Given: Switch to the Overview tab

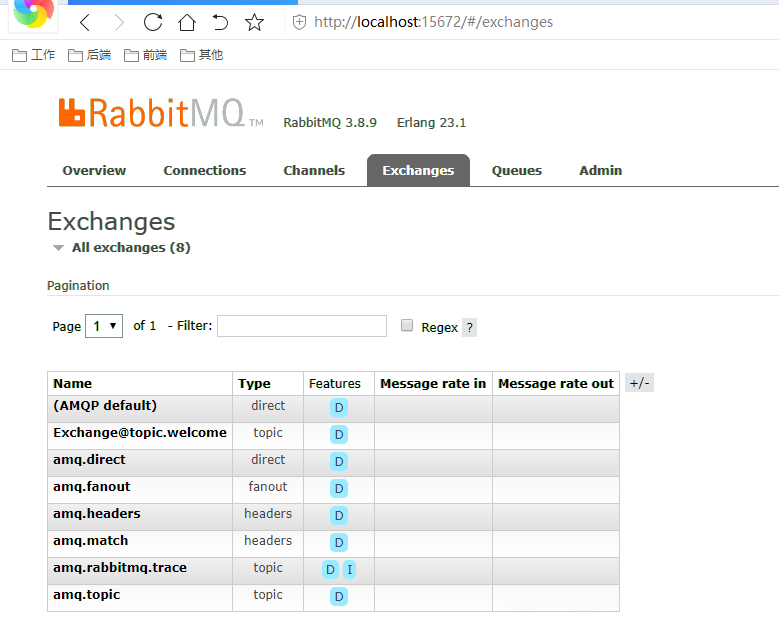Looking at the screenshot, I should coord(94,170).
